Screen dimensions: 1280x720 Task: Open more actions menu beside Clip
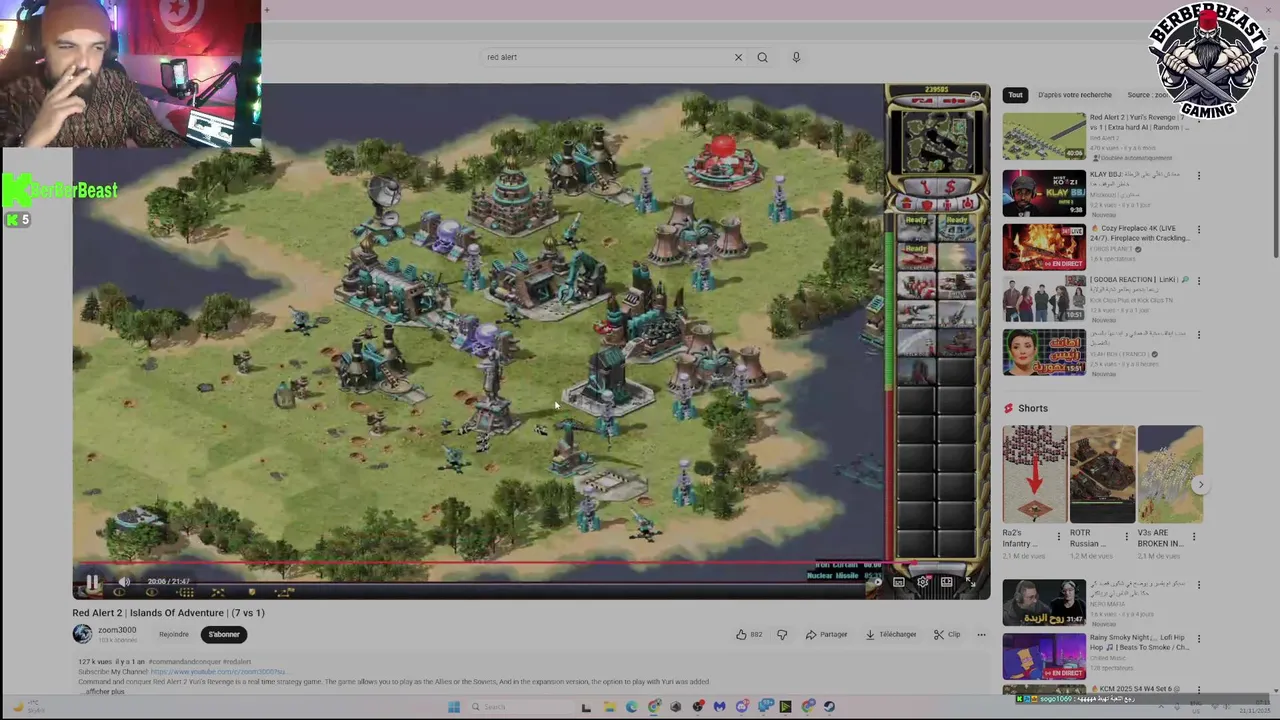[981, 634]
